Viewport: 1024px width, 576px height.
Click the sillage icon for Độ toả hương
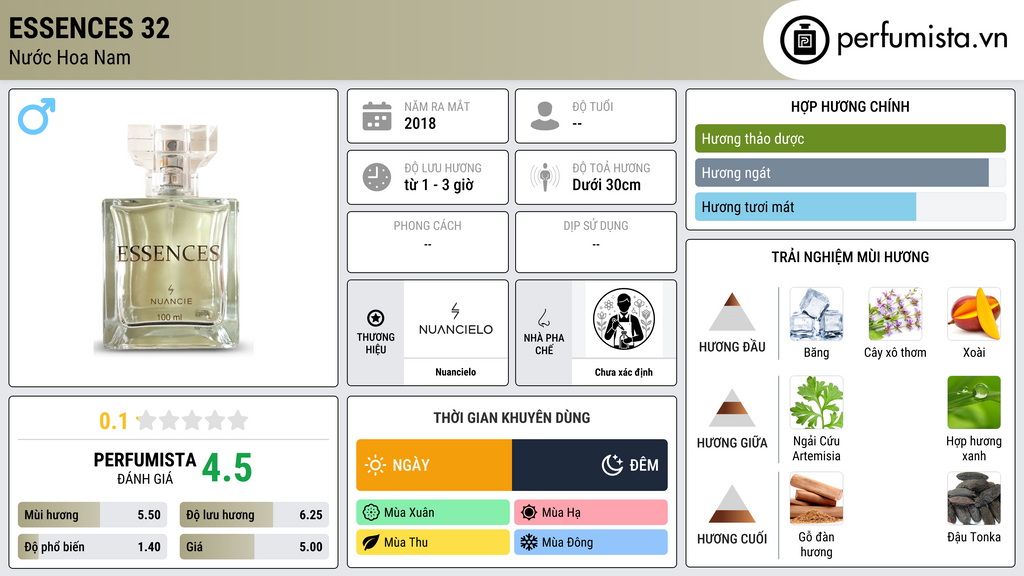point(545,177)
